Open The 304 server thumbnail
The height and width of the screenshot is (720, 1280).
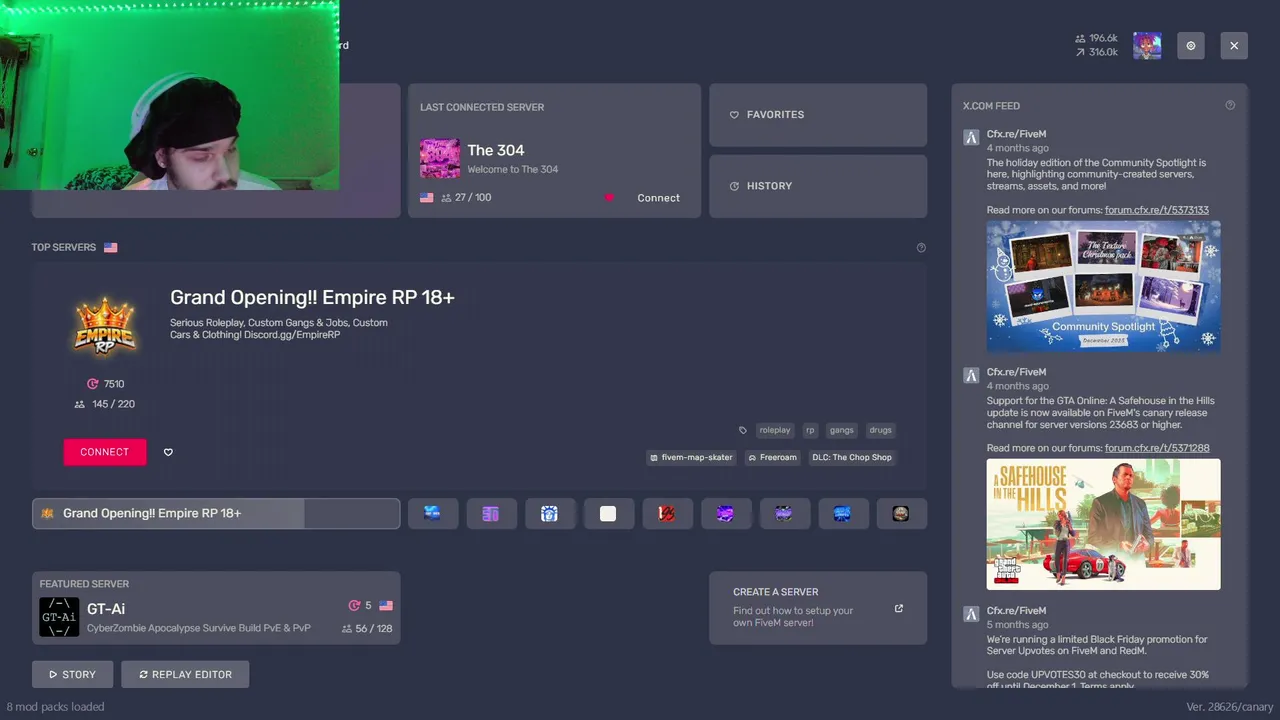(x=440, y=159)
